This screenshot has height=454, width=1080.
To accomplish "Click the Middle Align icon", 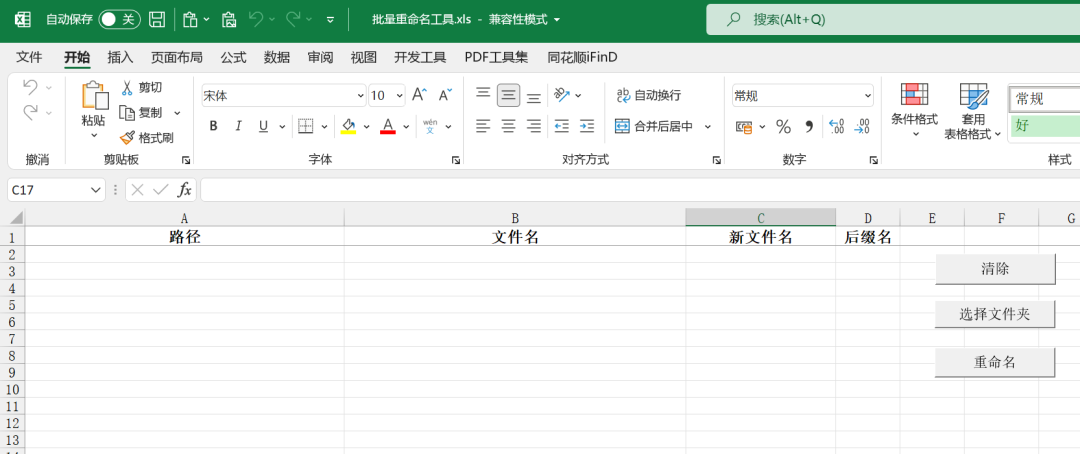I will [508, 95].
